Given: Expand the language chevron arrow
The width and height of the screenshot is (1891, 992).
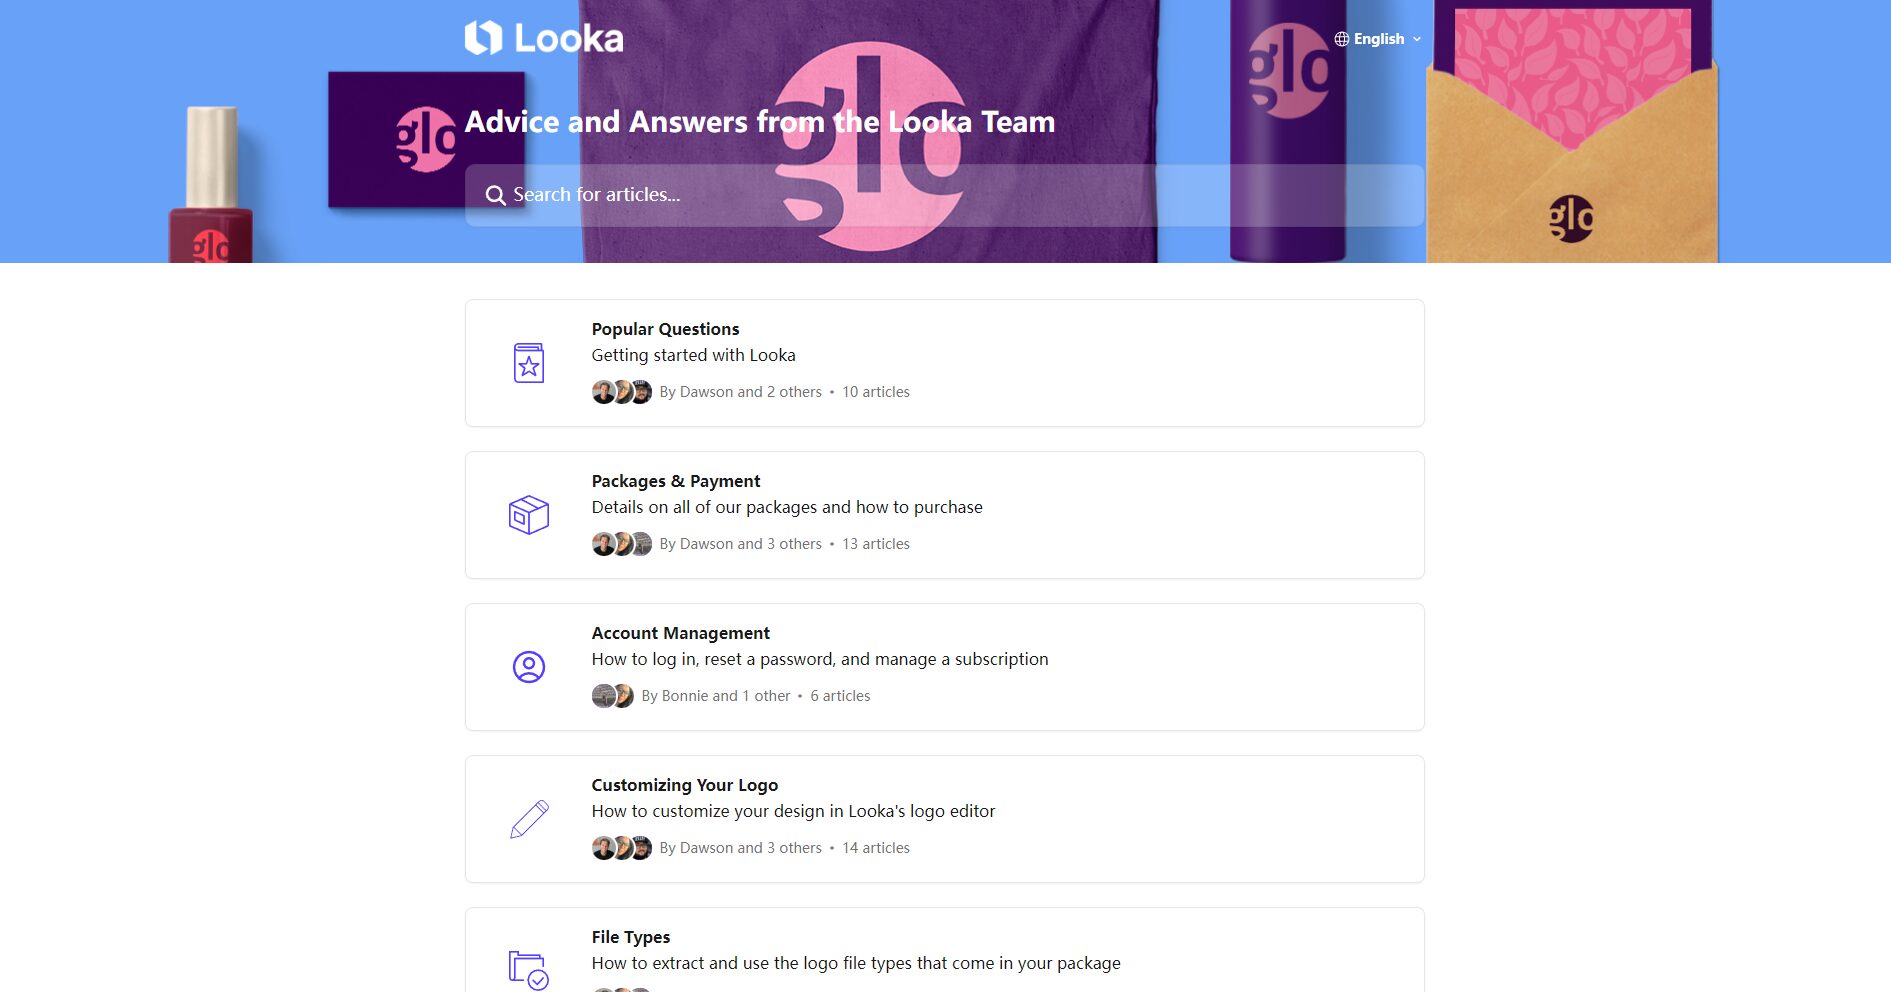Looking at the screenshot, I should coord(1417,39).
